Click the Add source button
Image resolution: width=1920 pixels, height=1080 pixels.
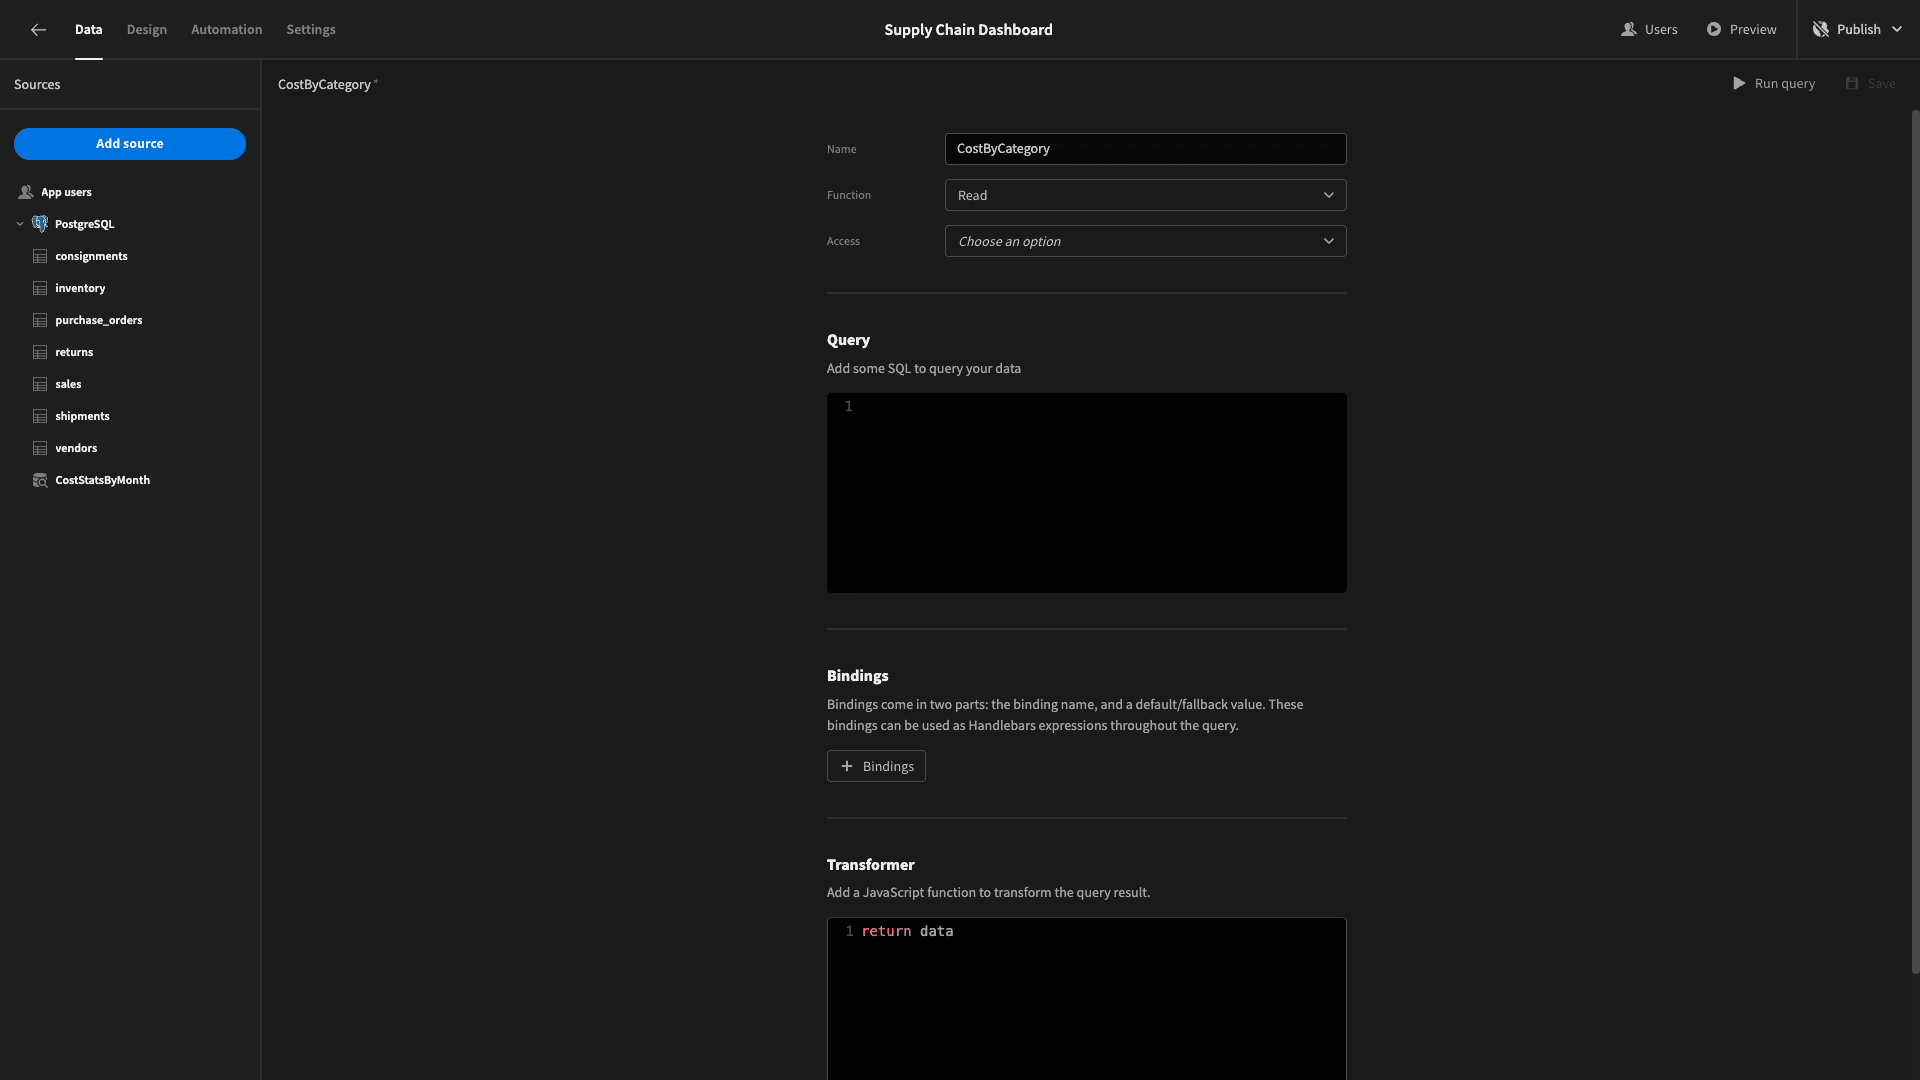pyautogui.click(x=130, y=144)
